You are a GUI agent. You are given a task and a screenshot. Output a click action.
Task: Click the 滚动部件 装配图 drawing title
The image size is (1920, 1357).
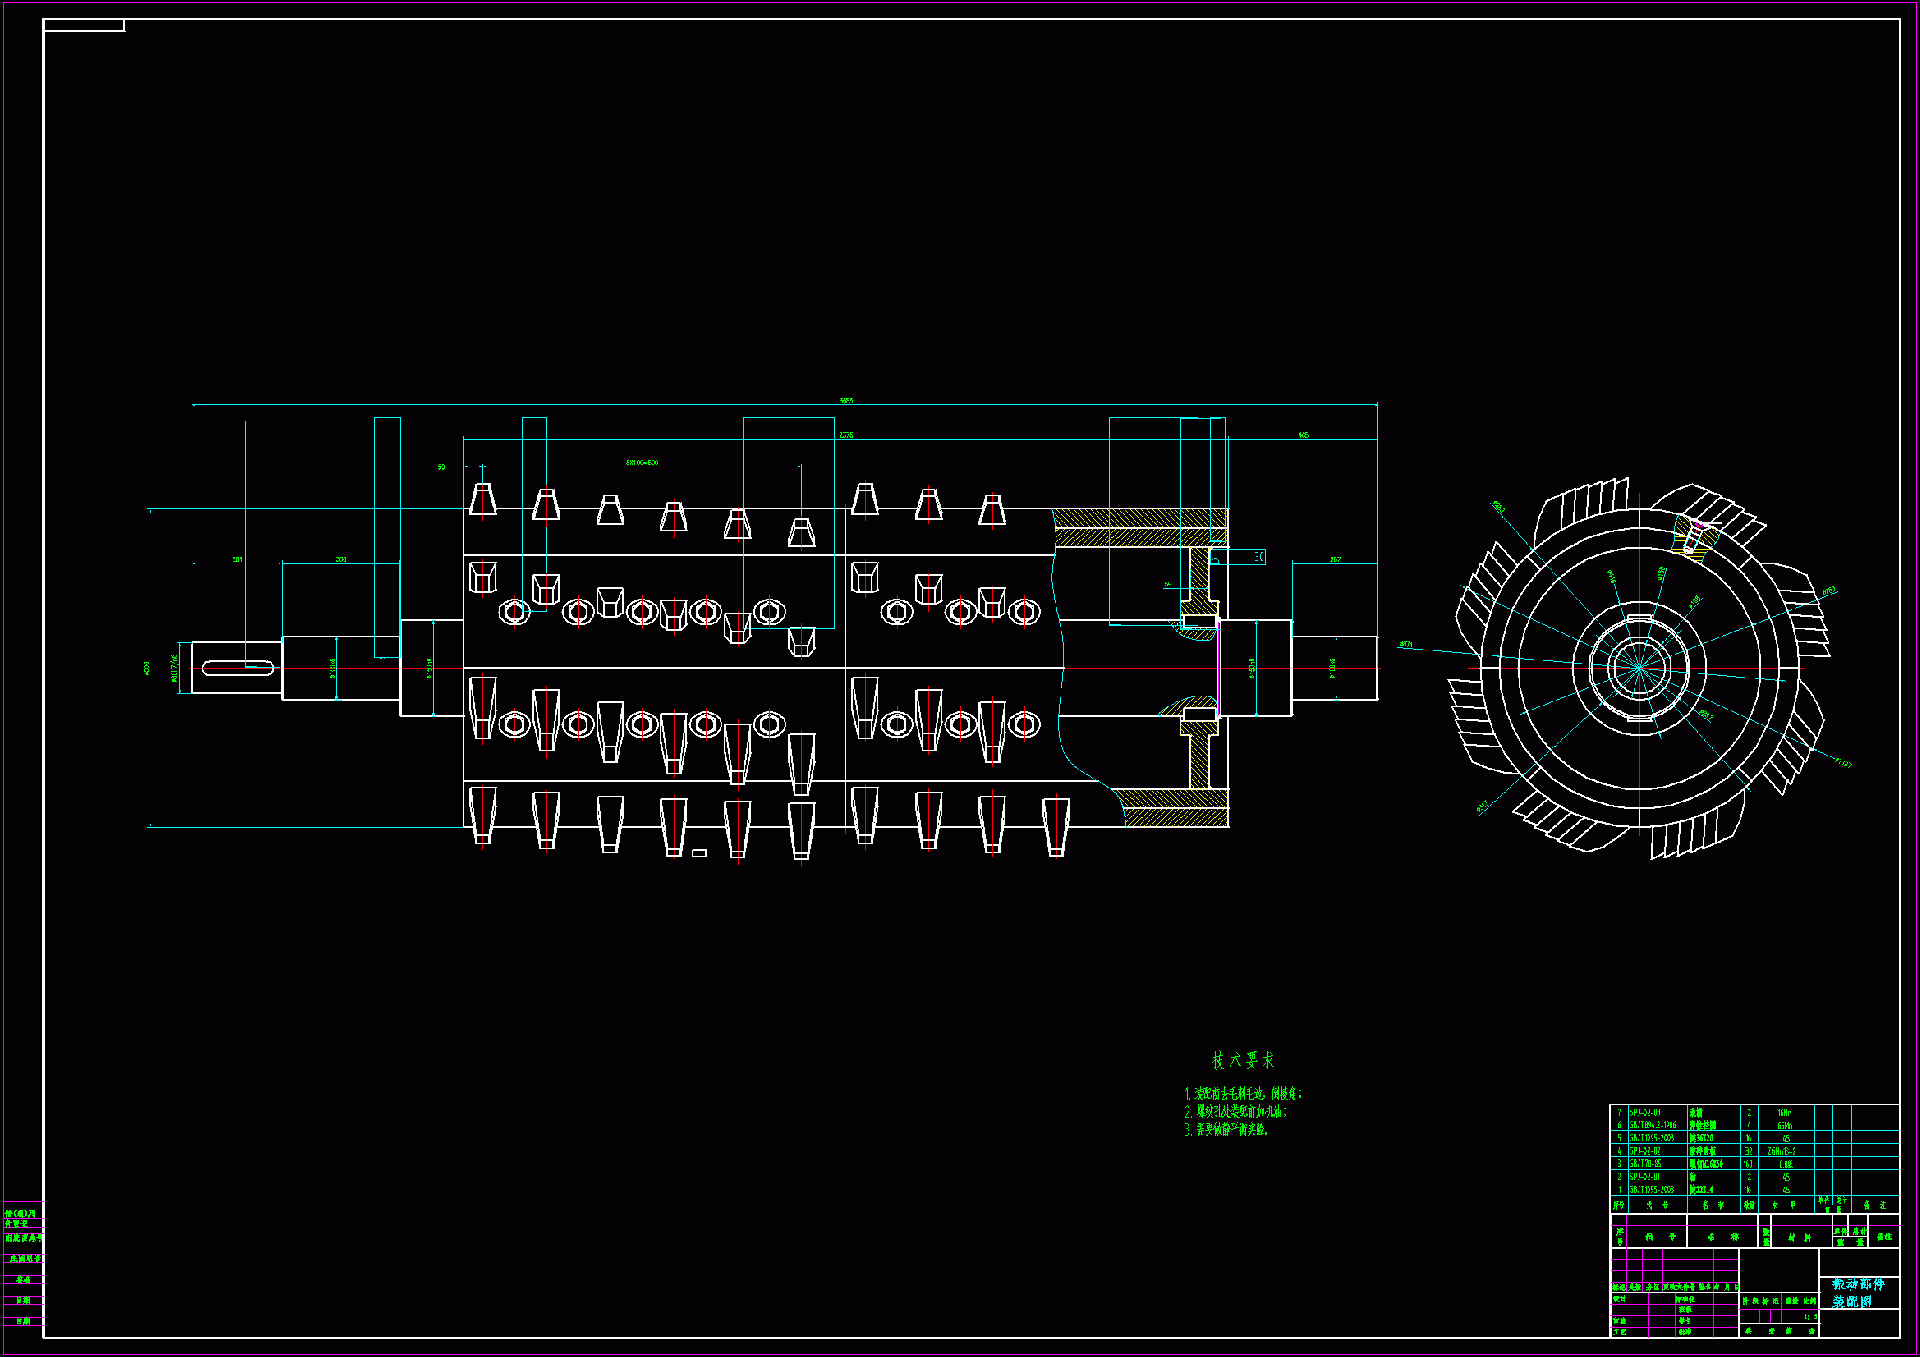point(1857,1292)
